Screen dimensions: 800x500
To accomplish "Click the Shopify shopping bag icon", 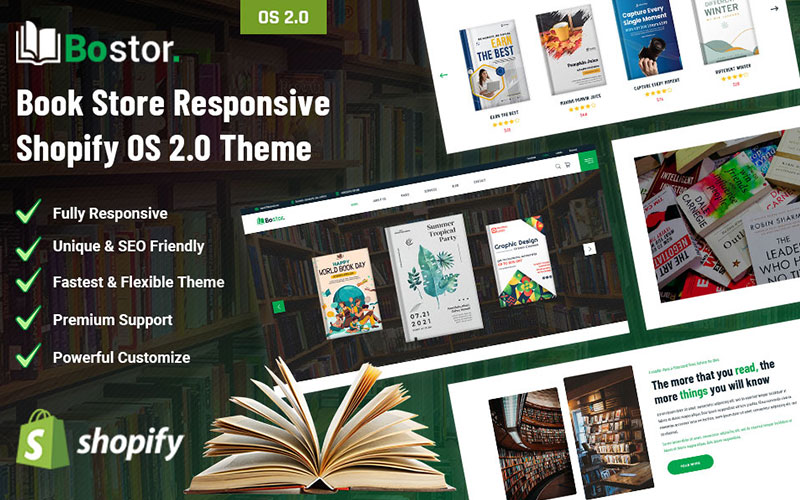I will 40,441.
